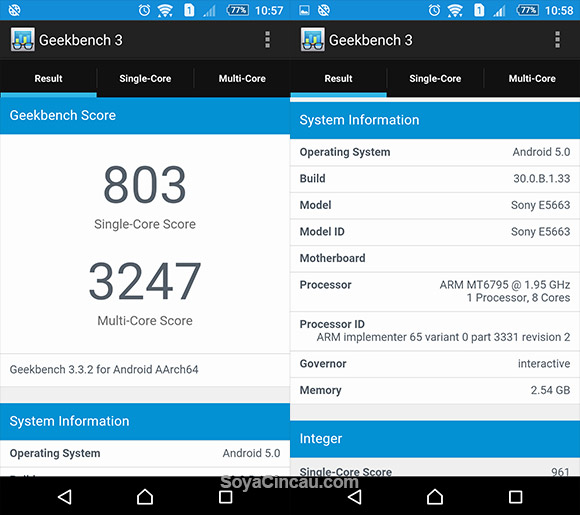Open overflow menu in right Geekbench screen
This screenshot has width=580, height=515.
(x=557, y=40)
